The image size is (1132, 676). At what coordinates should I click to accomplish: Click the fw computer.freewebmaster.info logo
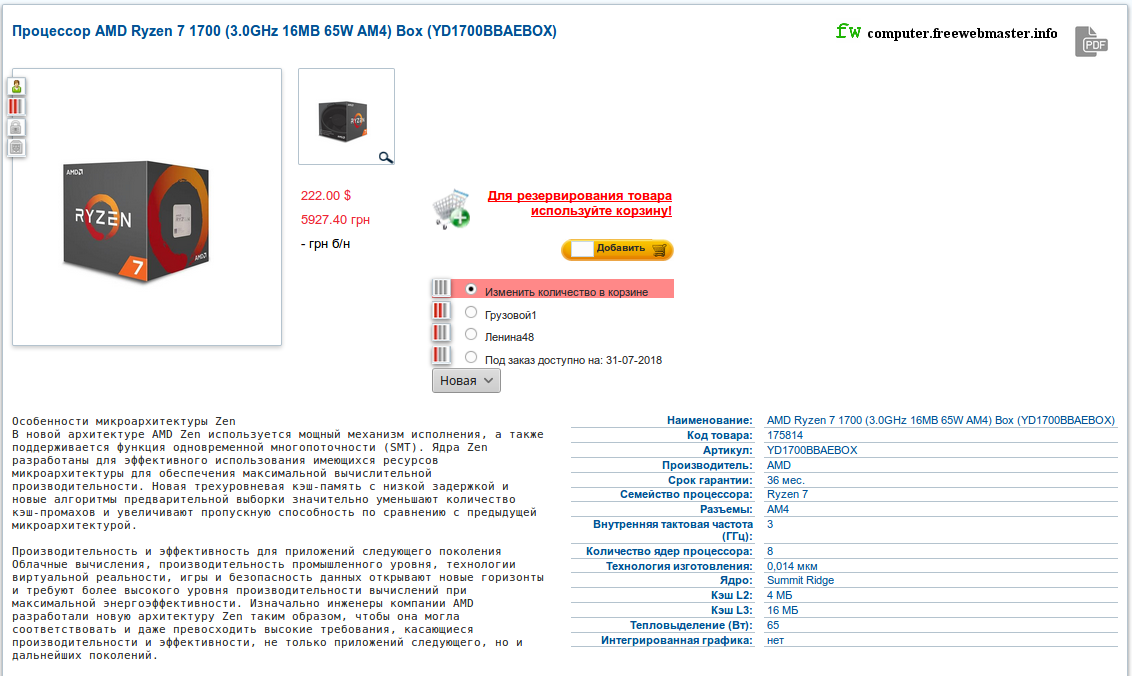pyautogui.click(x=946, y=32)
